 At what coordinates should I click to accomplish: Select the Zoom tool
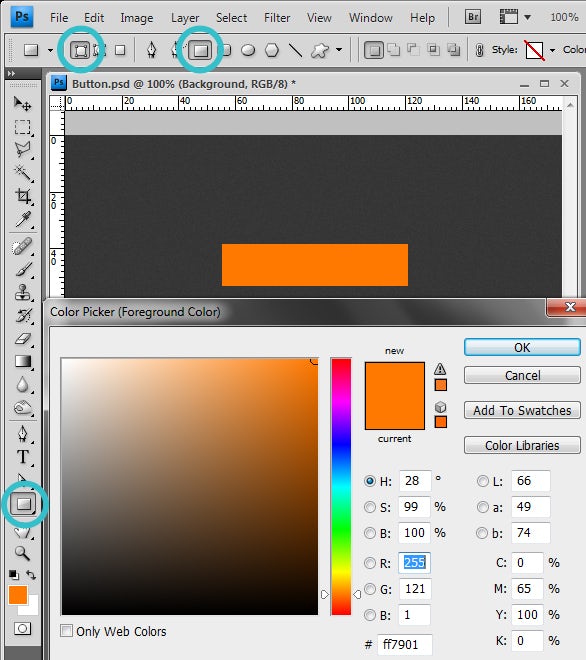point(22,553)
